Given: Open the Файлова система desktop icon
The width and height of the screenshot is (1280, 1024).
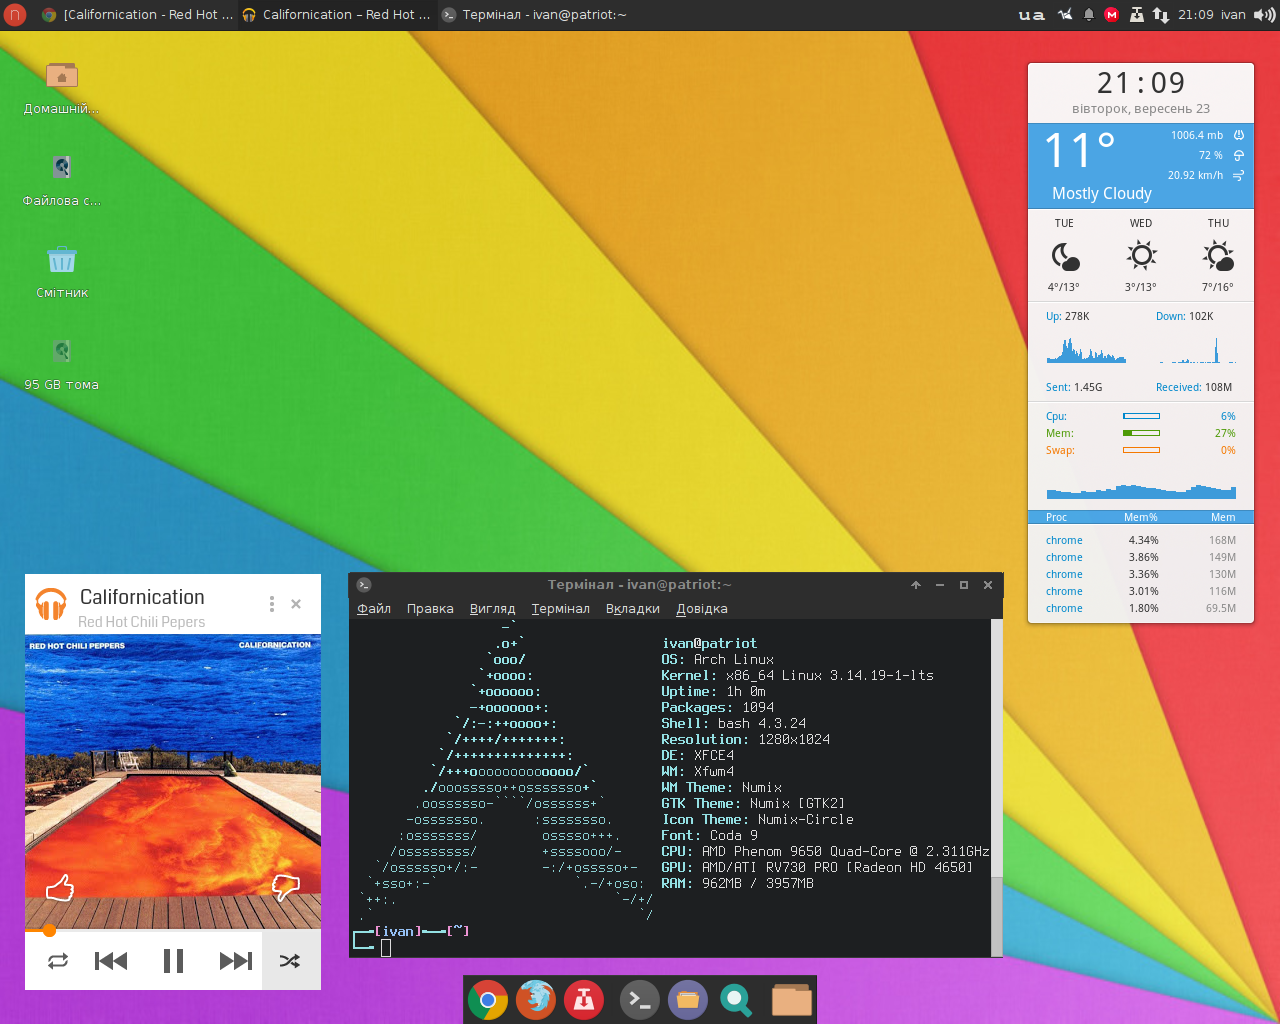Looking at the screenshot, I should (62, 168).
